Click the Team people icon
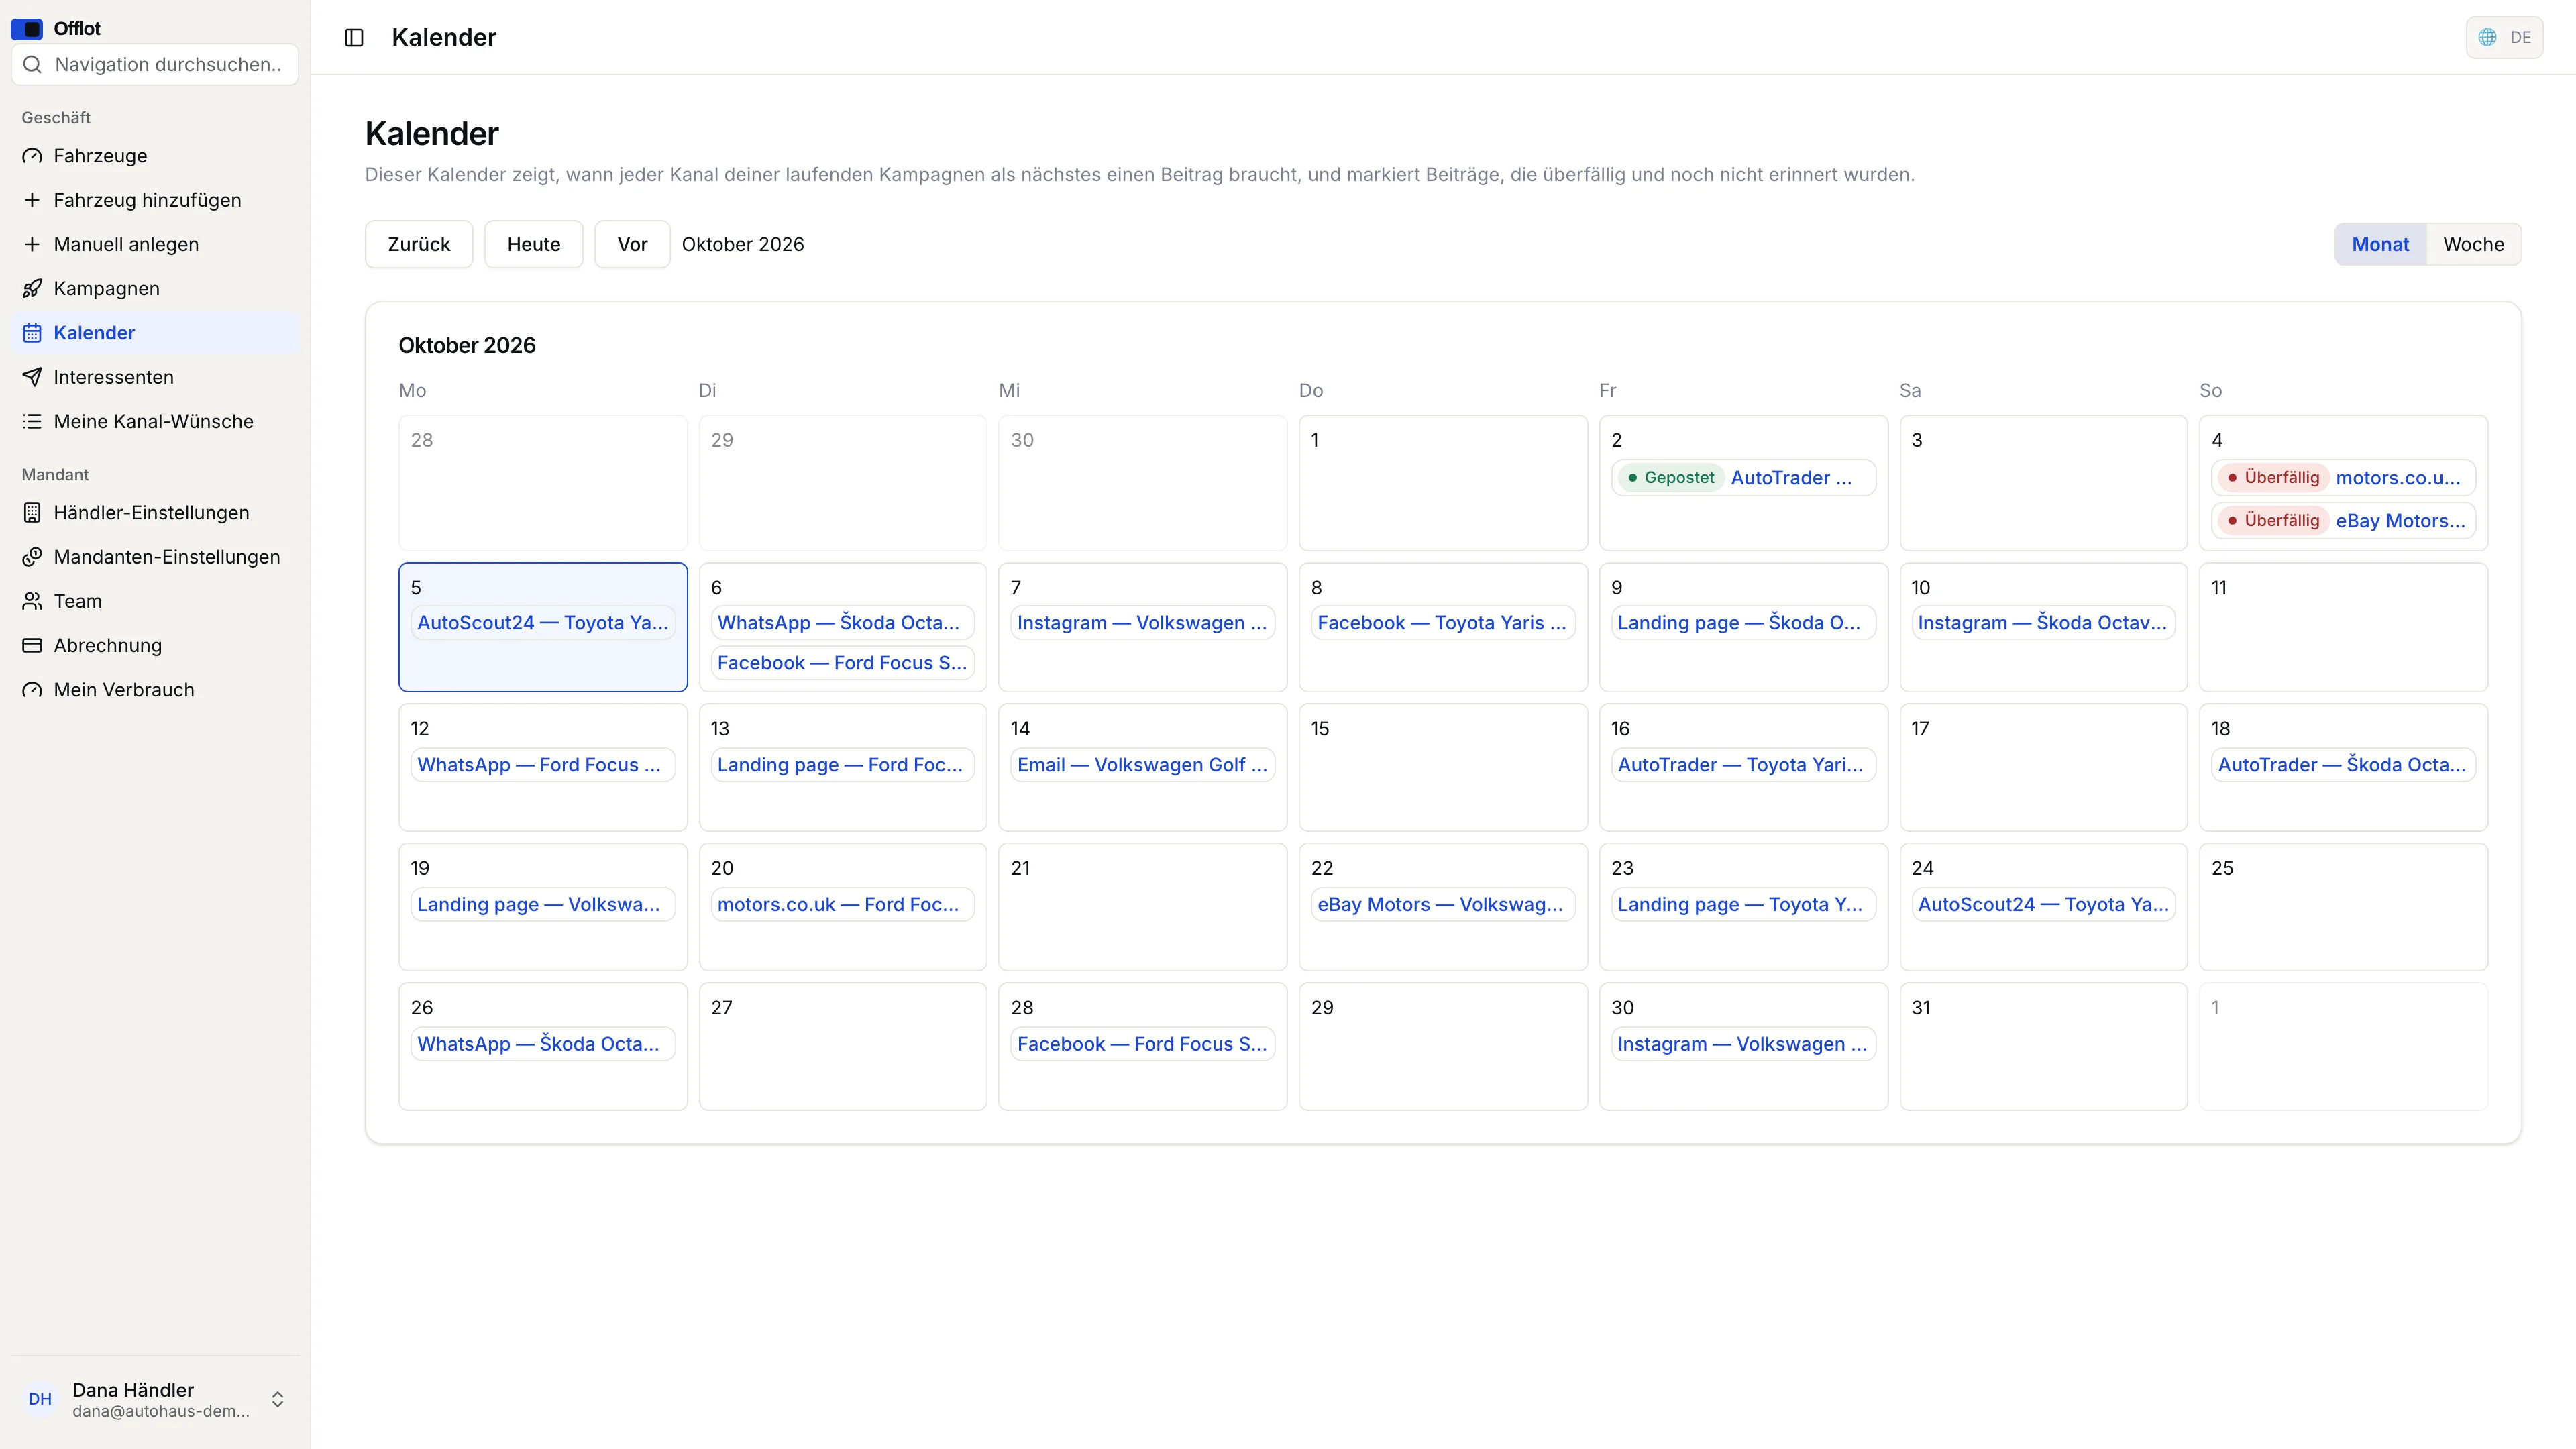The image size is (2576, 1449). [x=32, y=601]
